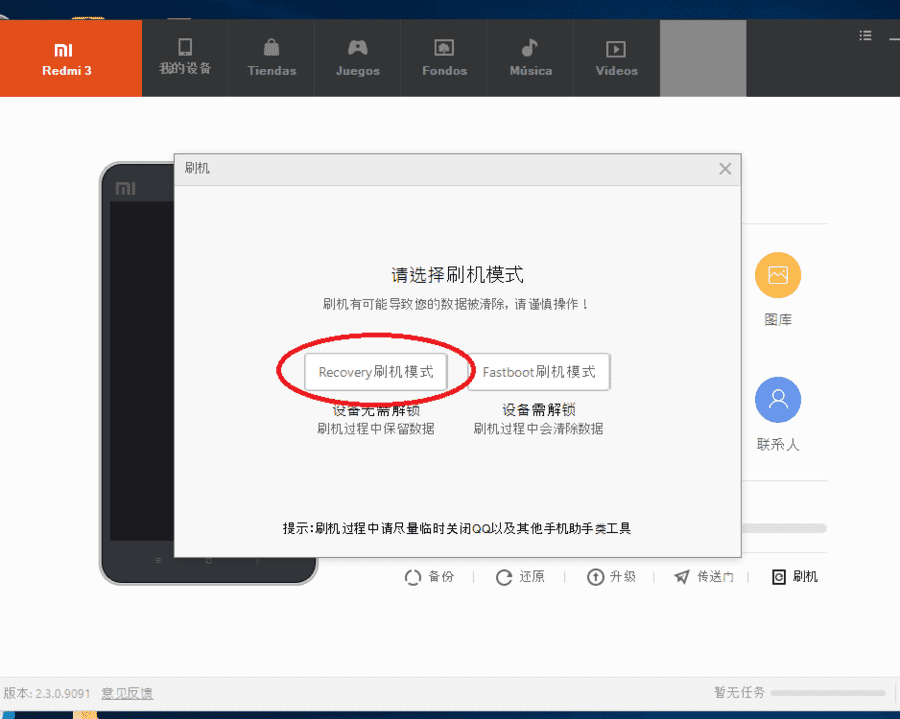900x719 pixels.
Task: Click the version text 版本: 2.3.0.9091
Action: pyautogui.click(x=47, y=693)
